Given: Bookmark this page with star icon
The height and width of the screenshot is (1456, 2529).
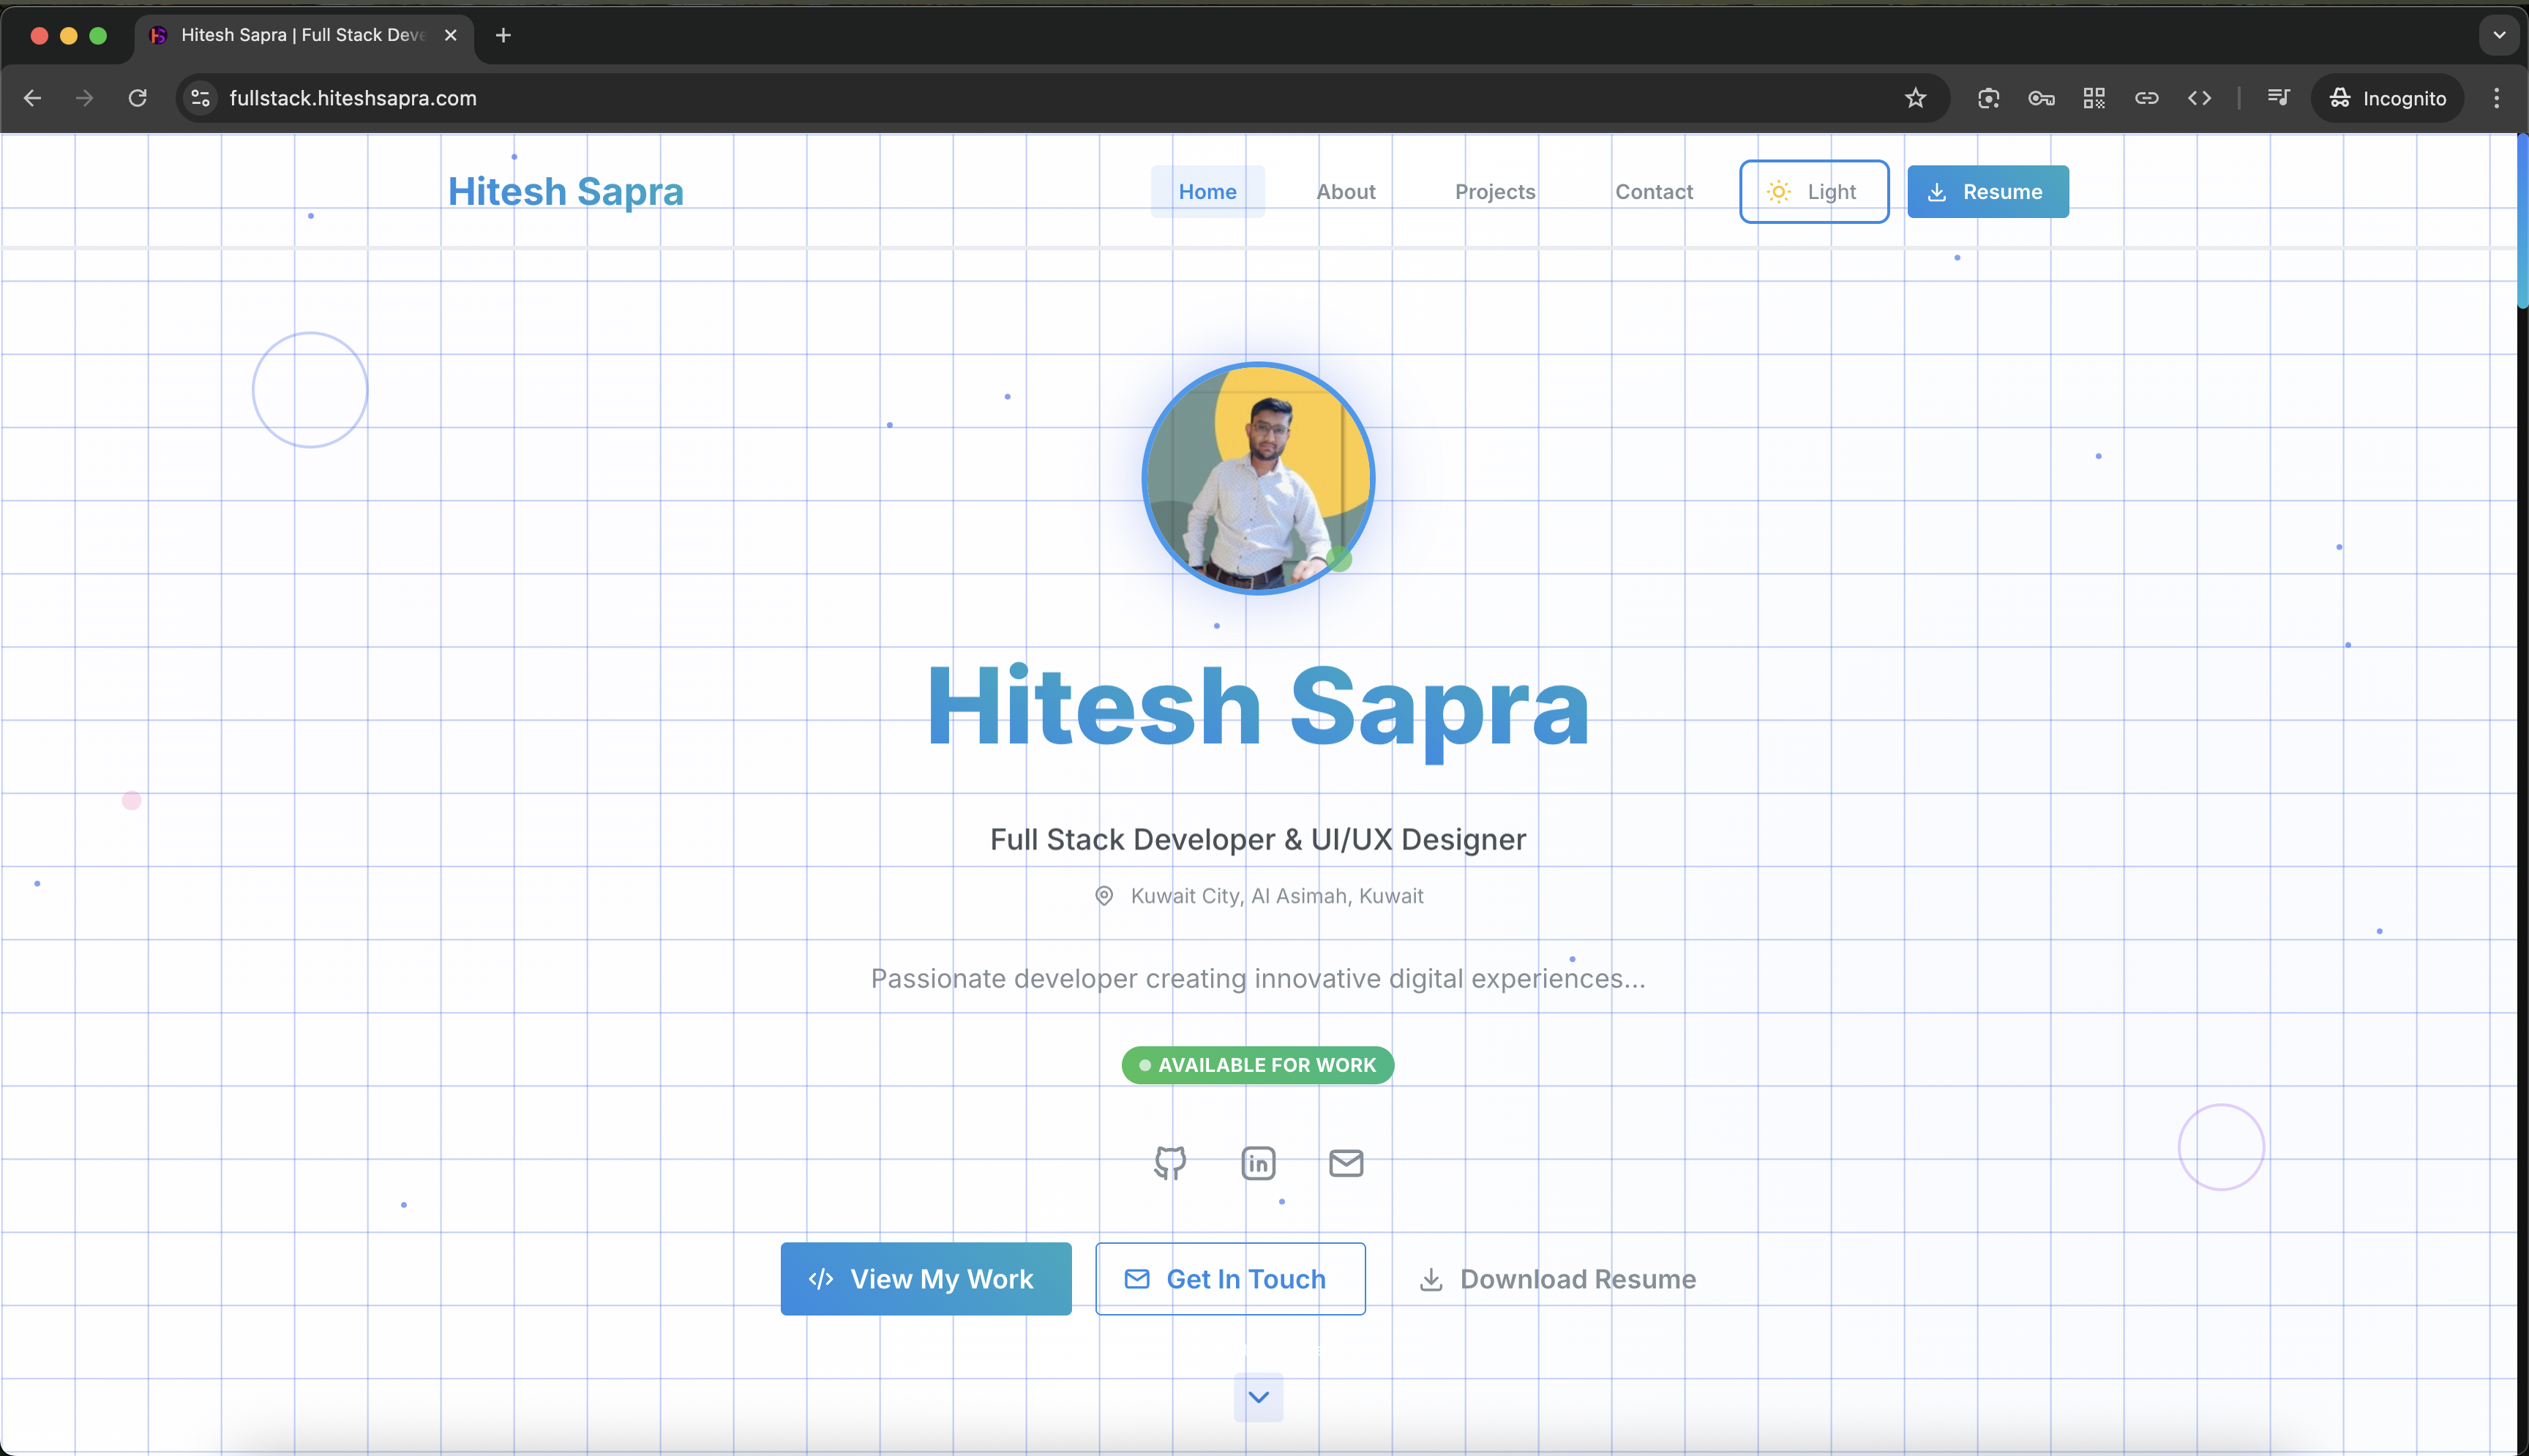Looking at the screenshot, I should pyautogui.click(x=1915, y=98).
